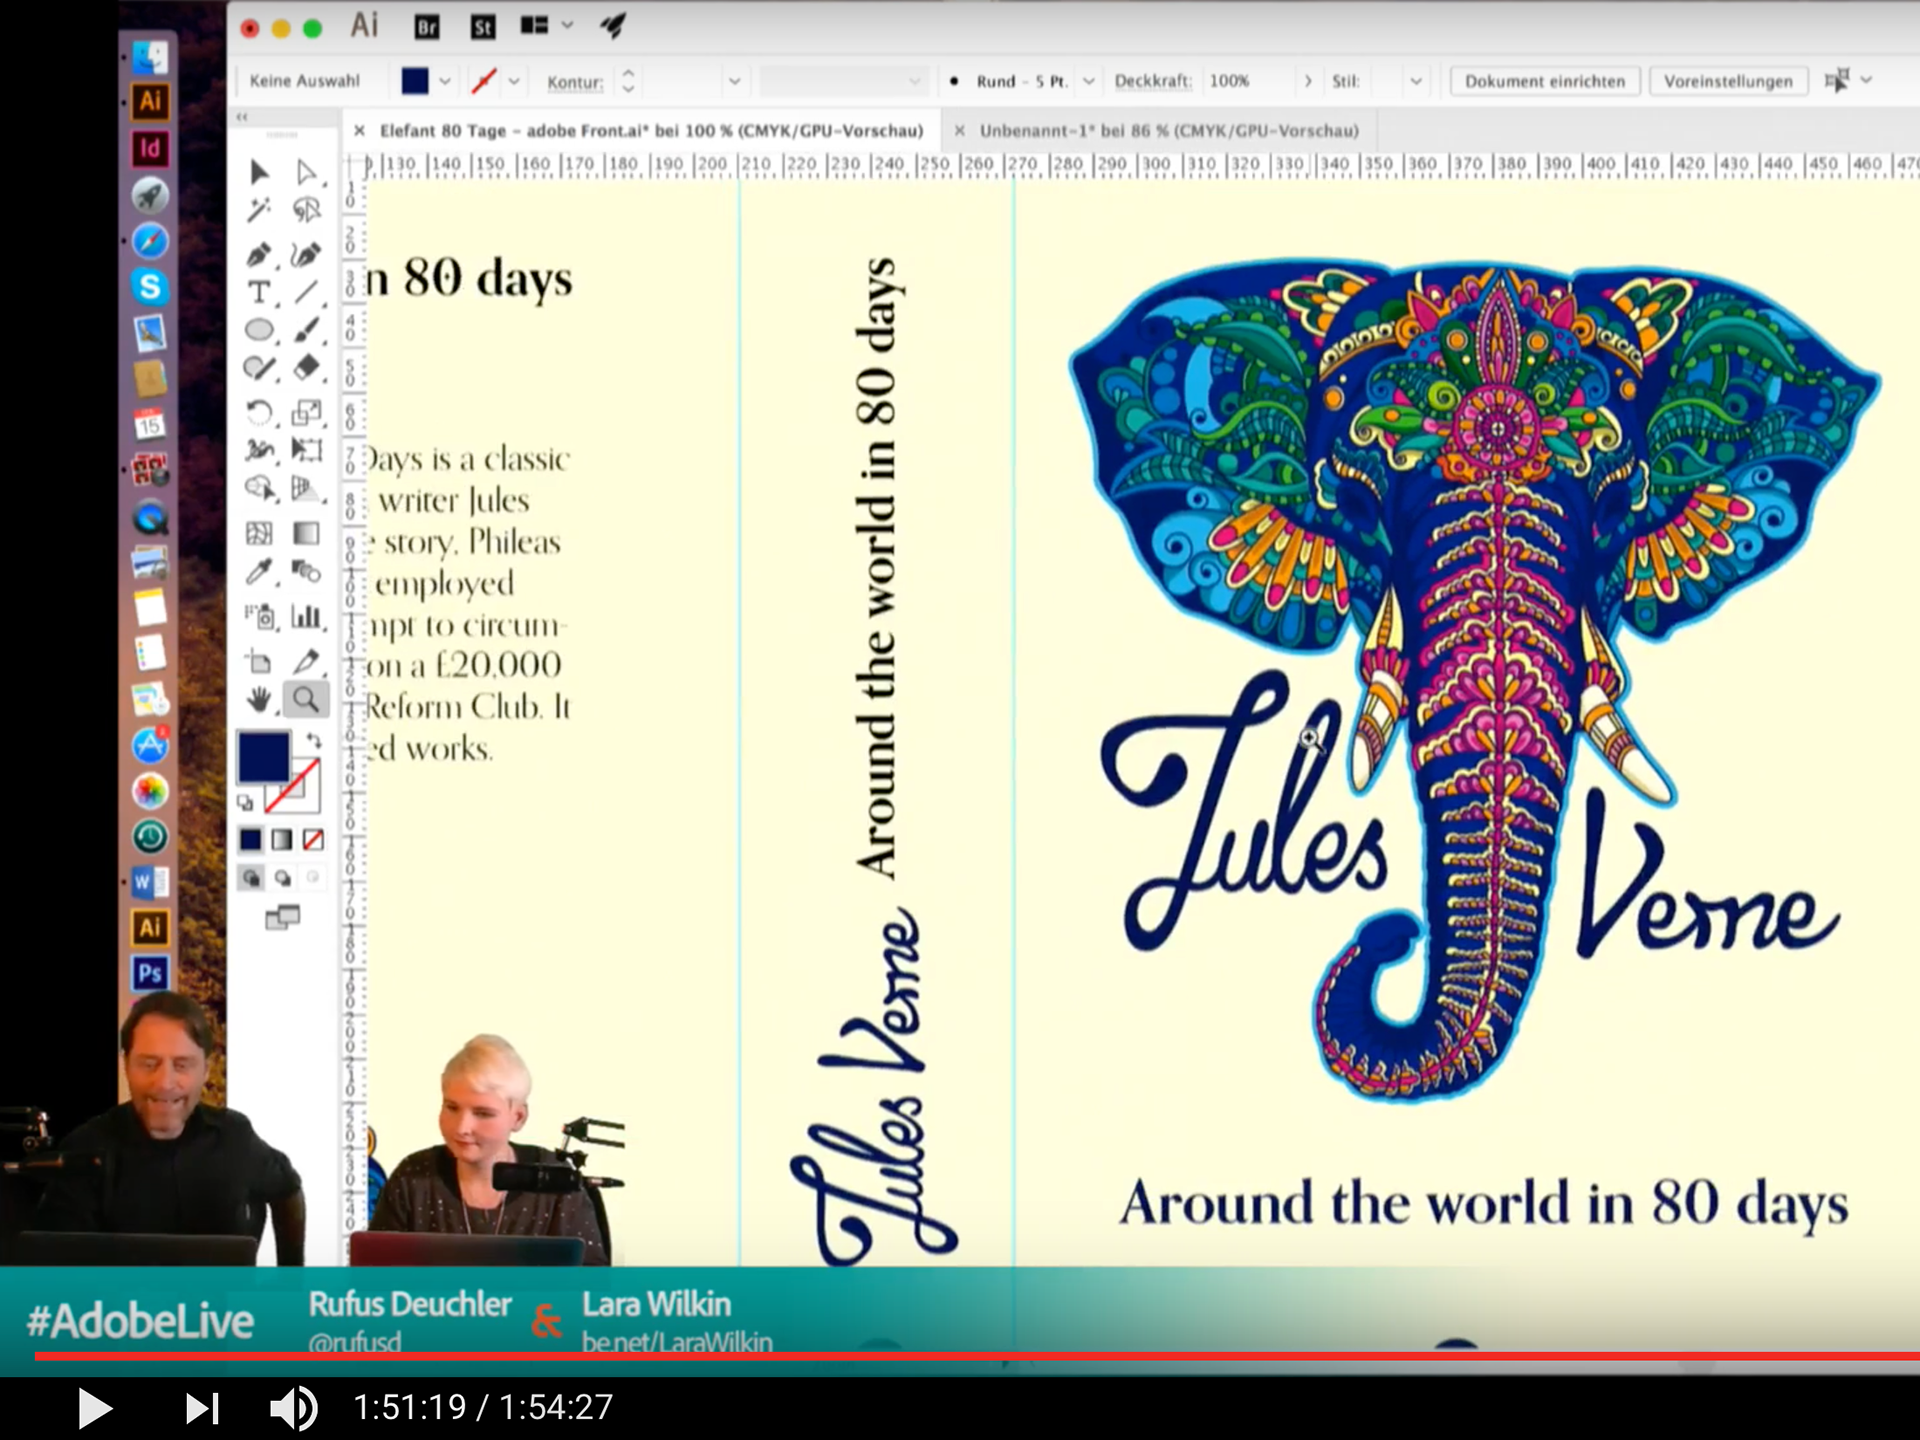Select the Direct Selection tool (white arrow)

coord(307,172)
